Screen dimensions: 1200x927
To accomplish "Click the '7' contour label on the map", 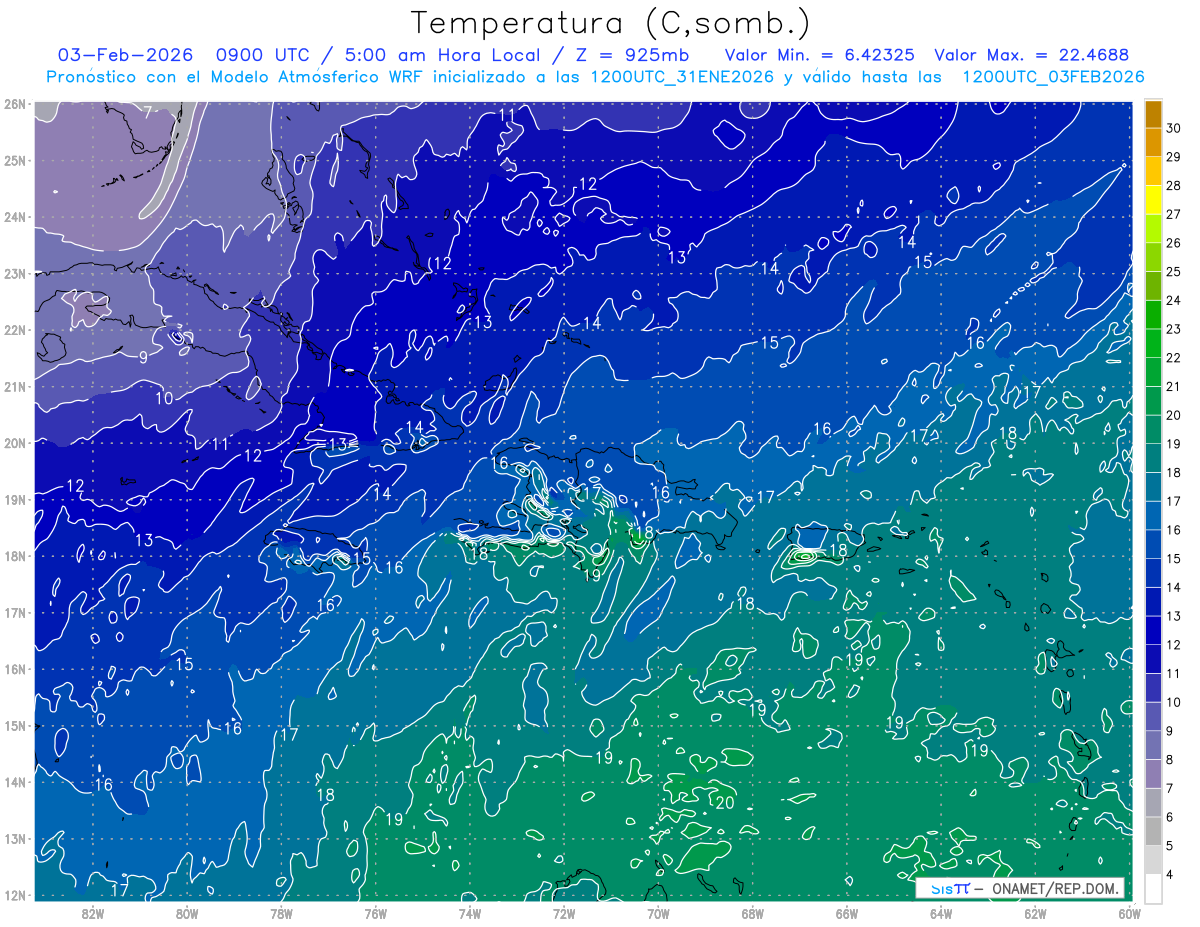I will pos(147,111).
